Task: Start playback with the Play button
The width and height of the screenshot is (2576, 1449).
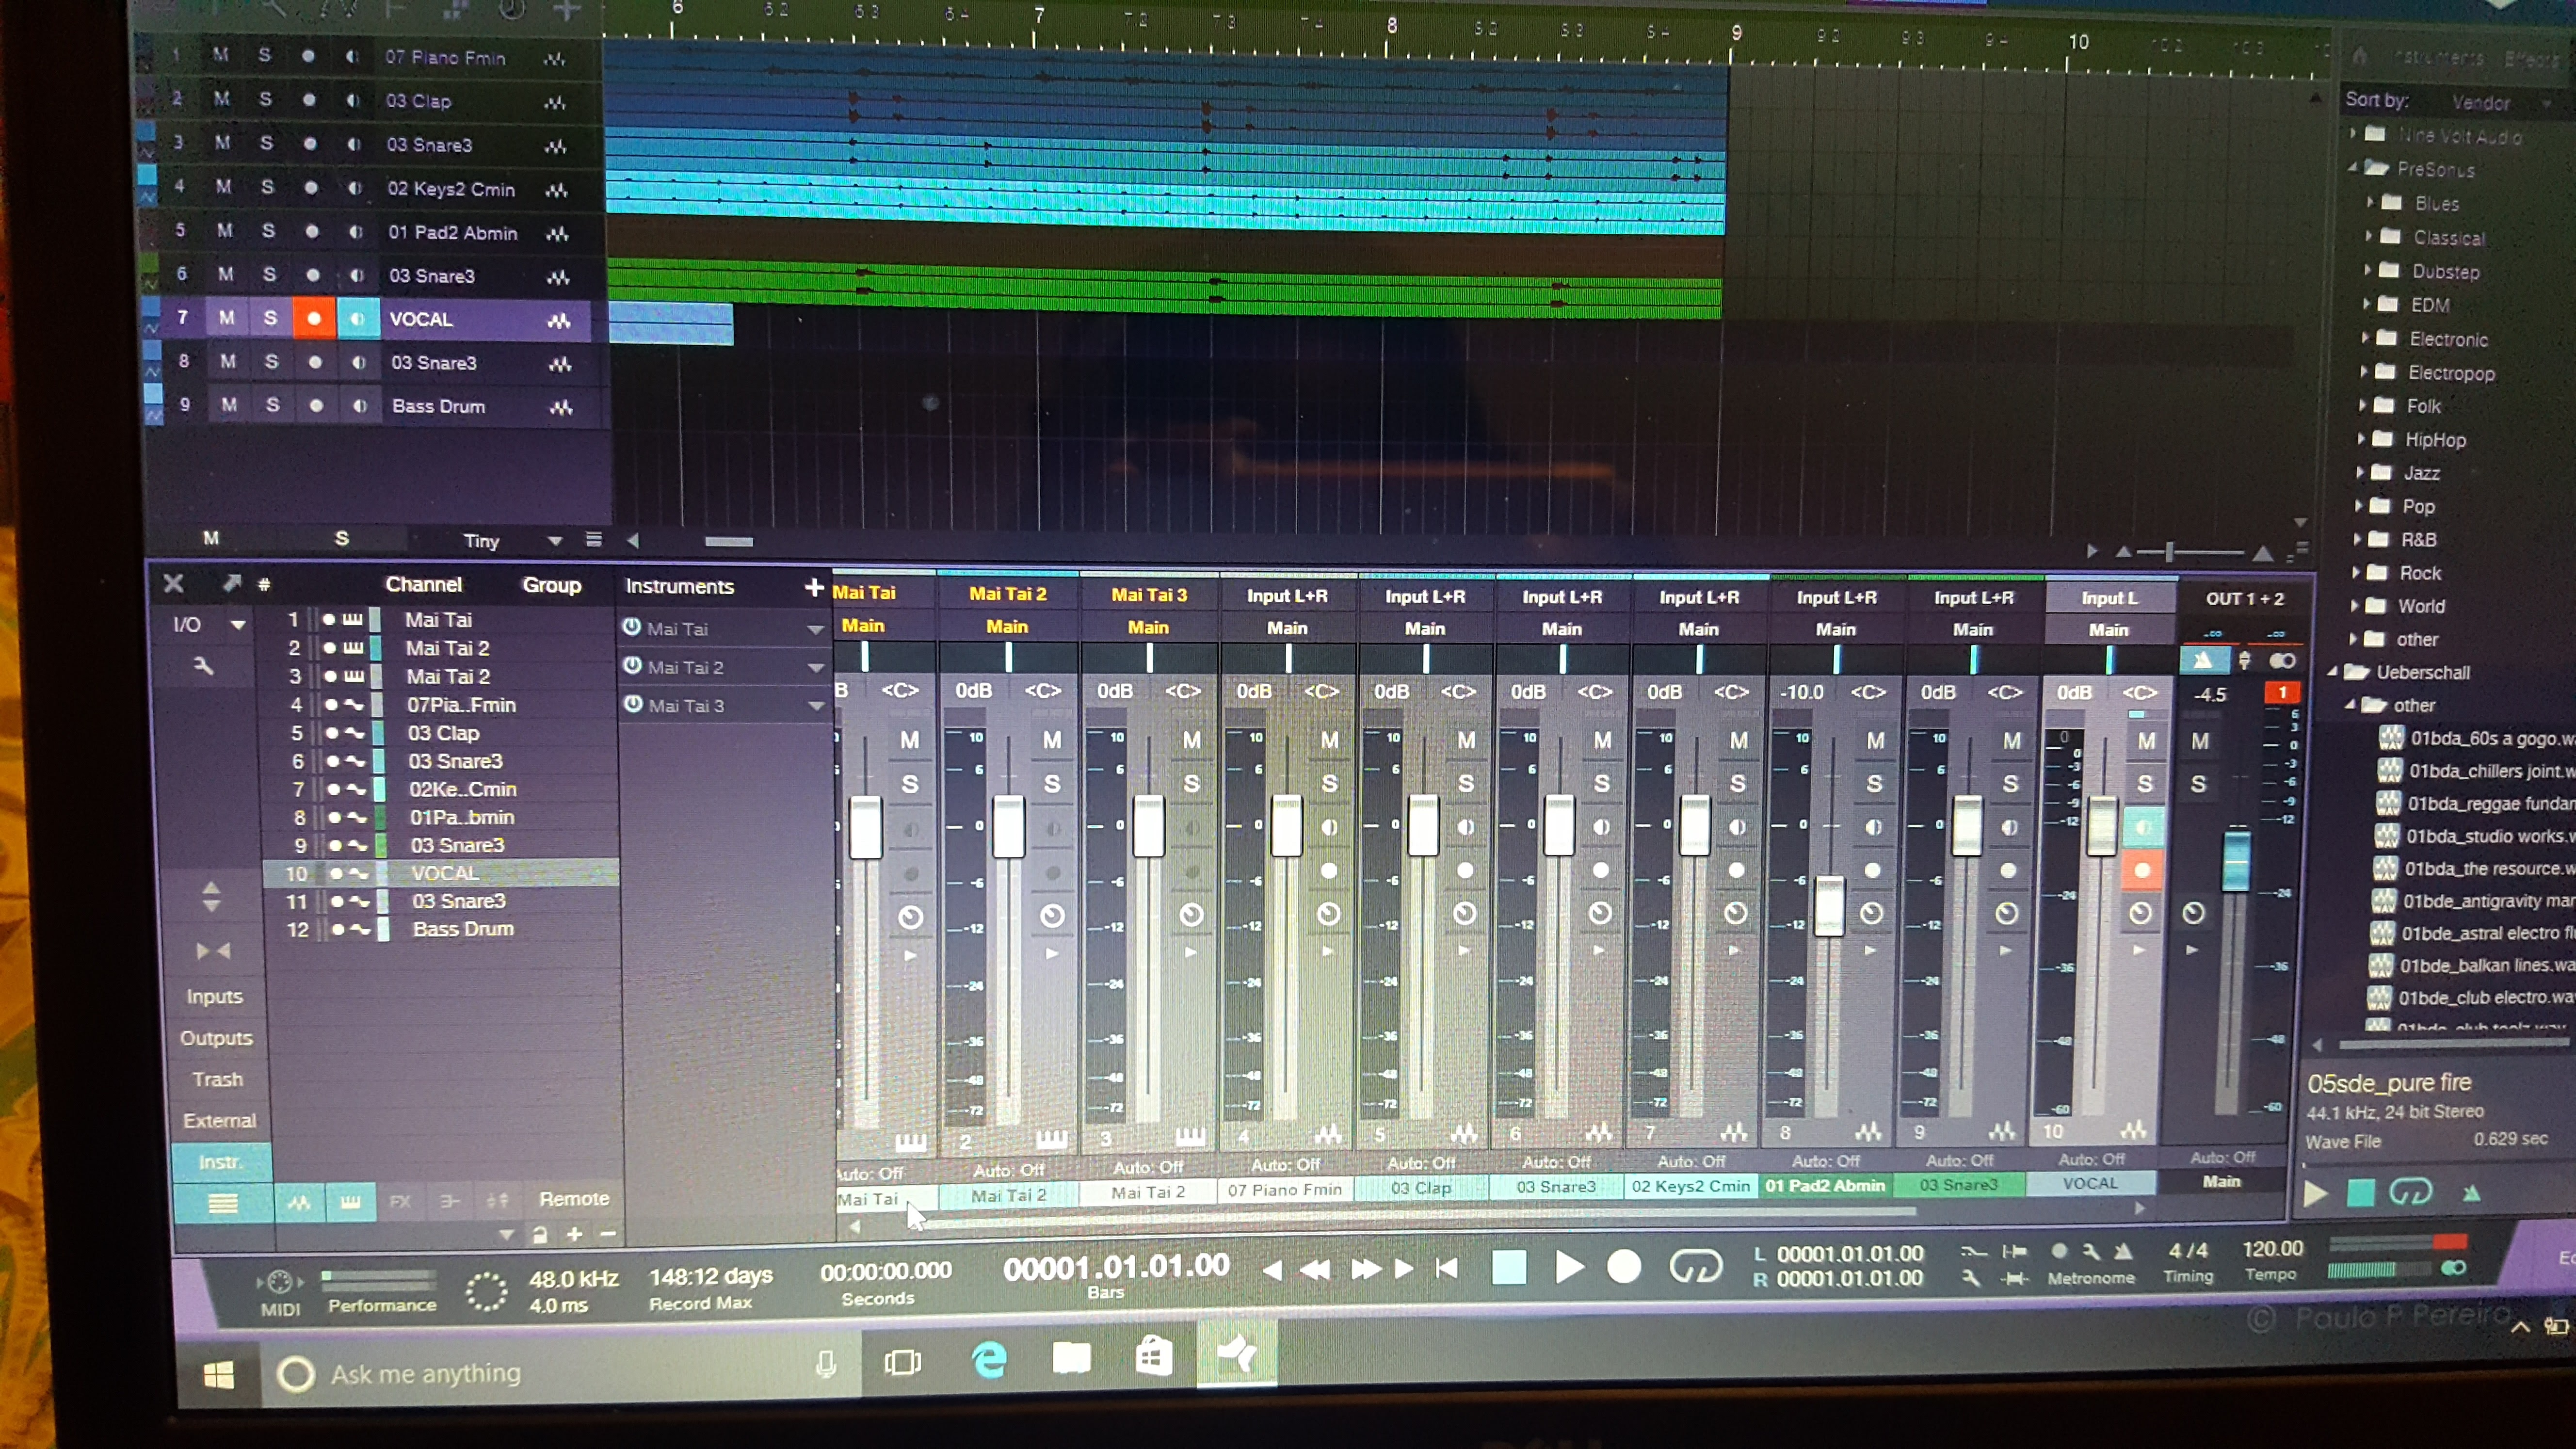Action: click(x=1569, y=1267)
